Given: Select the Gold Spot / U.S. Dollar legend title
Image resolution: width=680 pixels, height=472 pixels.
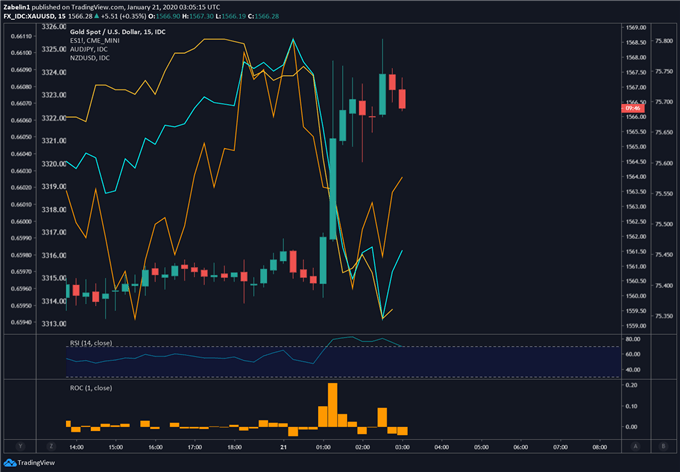Looking at the screenshot, I should 118,32.
